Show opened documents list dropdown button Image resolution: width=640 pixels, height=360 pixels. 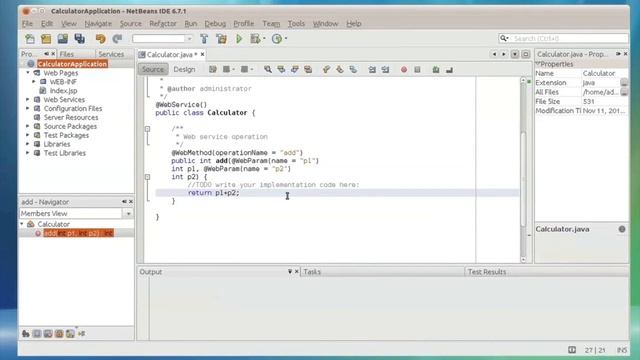pyautogui.click(x=515, y=54)
